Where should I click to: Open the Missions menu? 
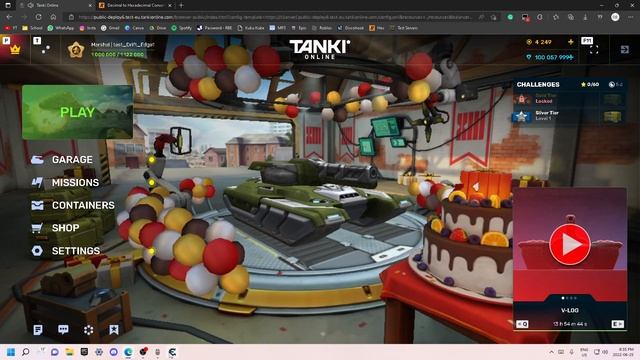point(75,182)
